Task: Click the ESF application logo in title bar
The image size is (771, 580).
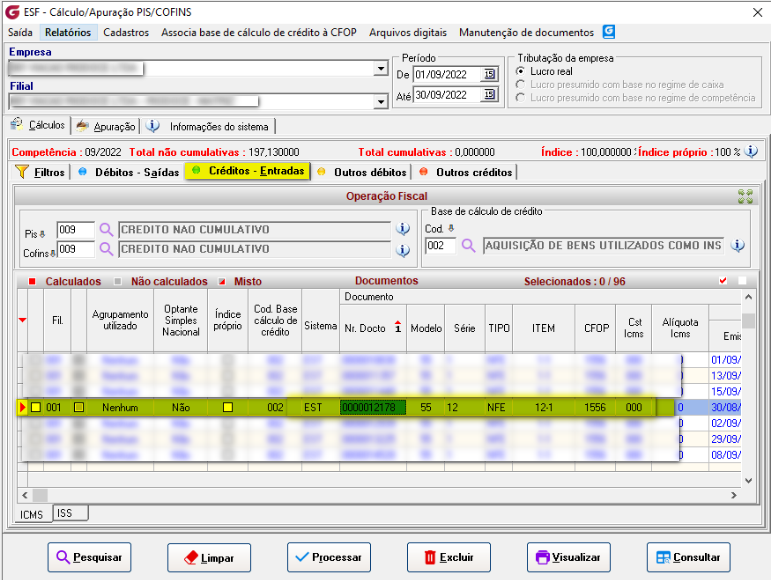Action: (x=12, y=12)
